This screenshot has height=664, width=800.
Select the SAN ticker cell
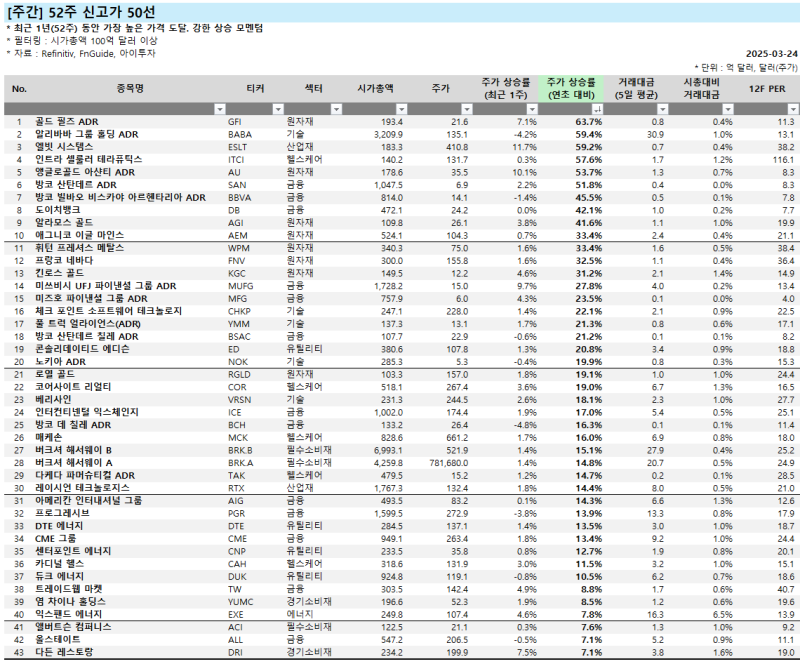(237, 185)
